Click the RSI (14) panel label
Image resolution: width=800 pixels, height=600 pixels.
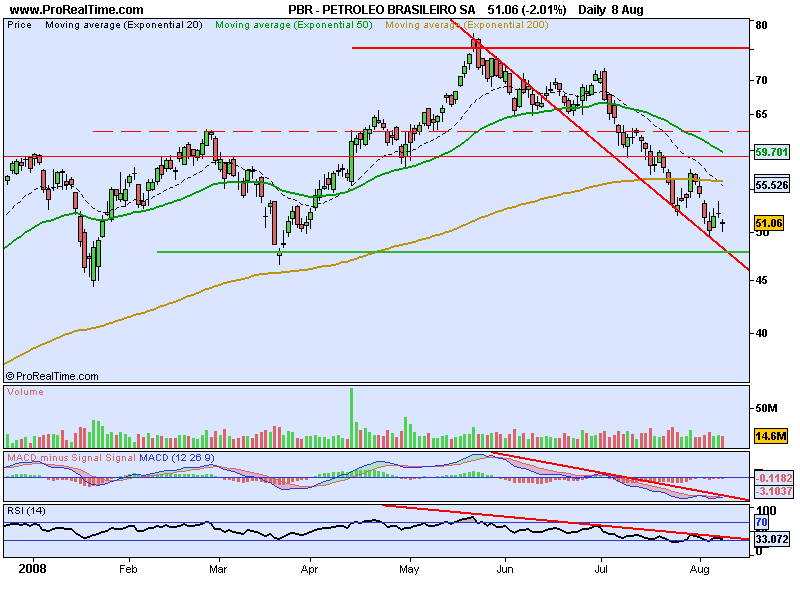[x=26, y=511]
